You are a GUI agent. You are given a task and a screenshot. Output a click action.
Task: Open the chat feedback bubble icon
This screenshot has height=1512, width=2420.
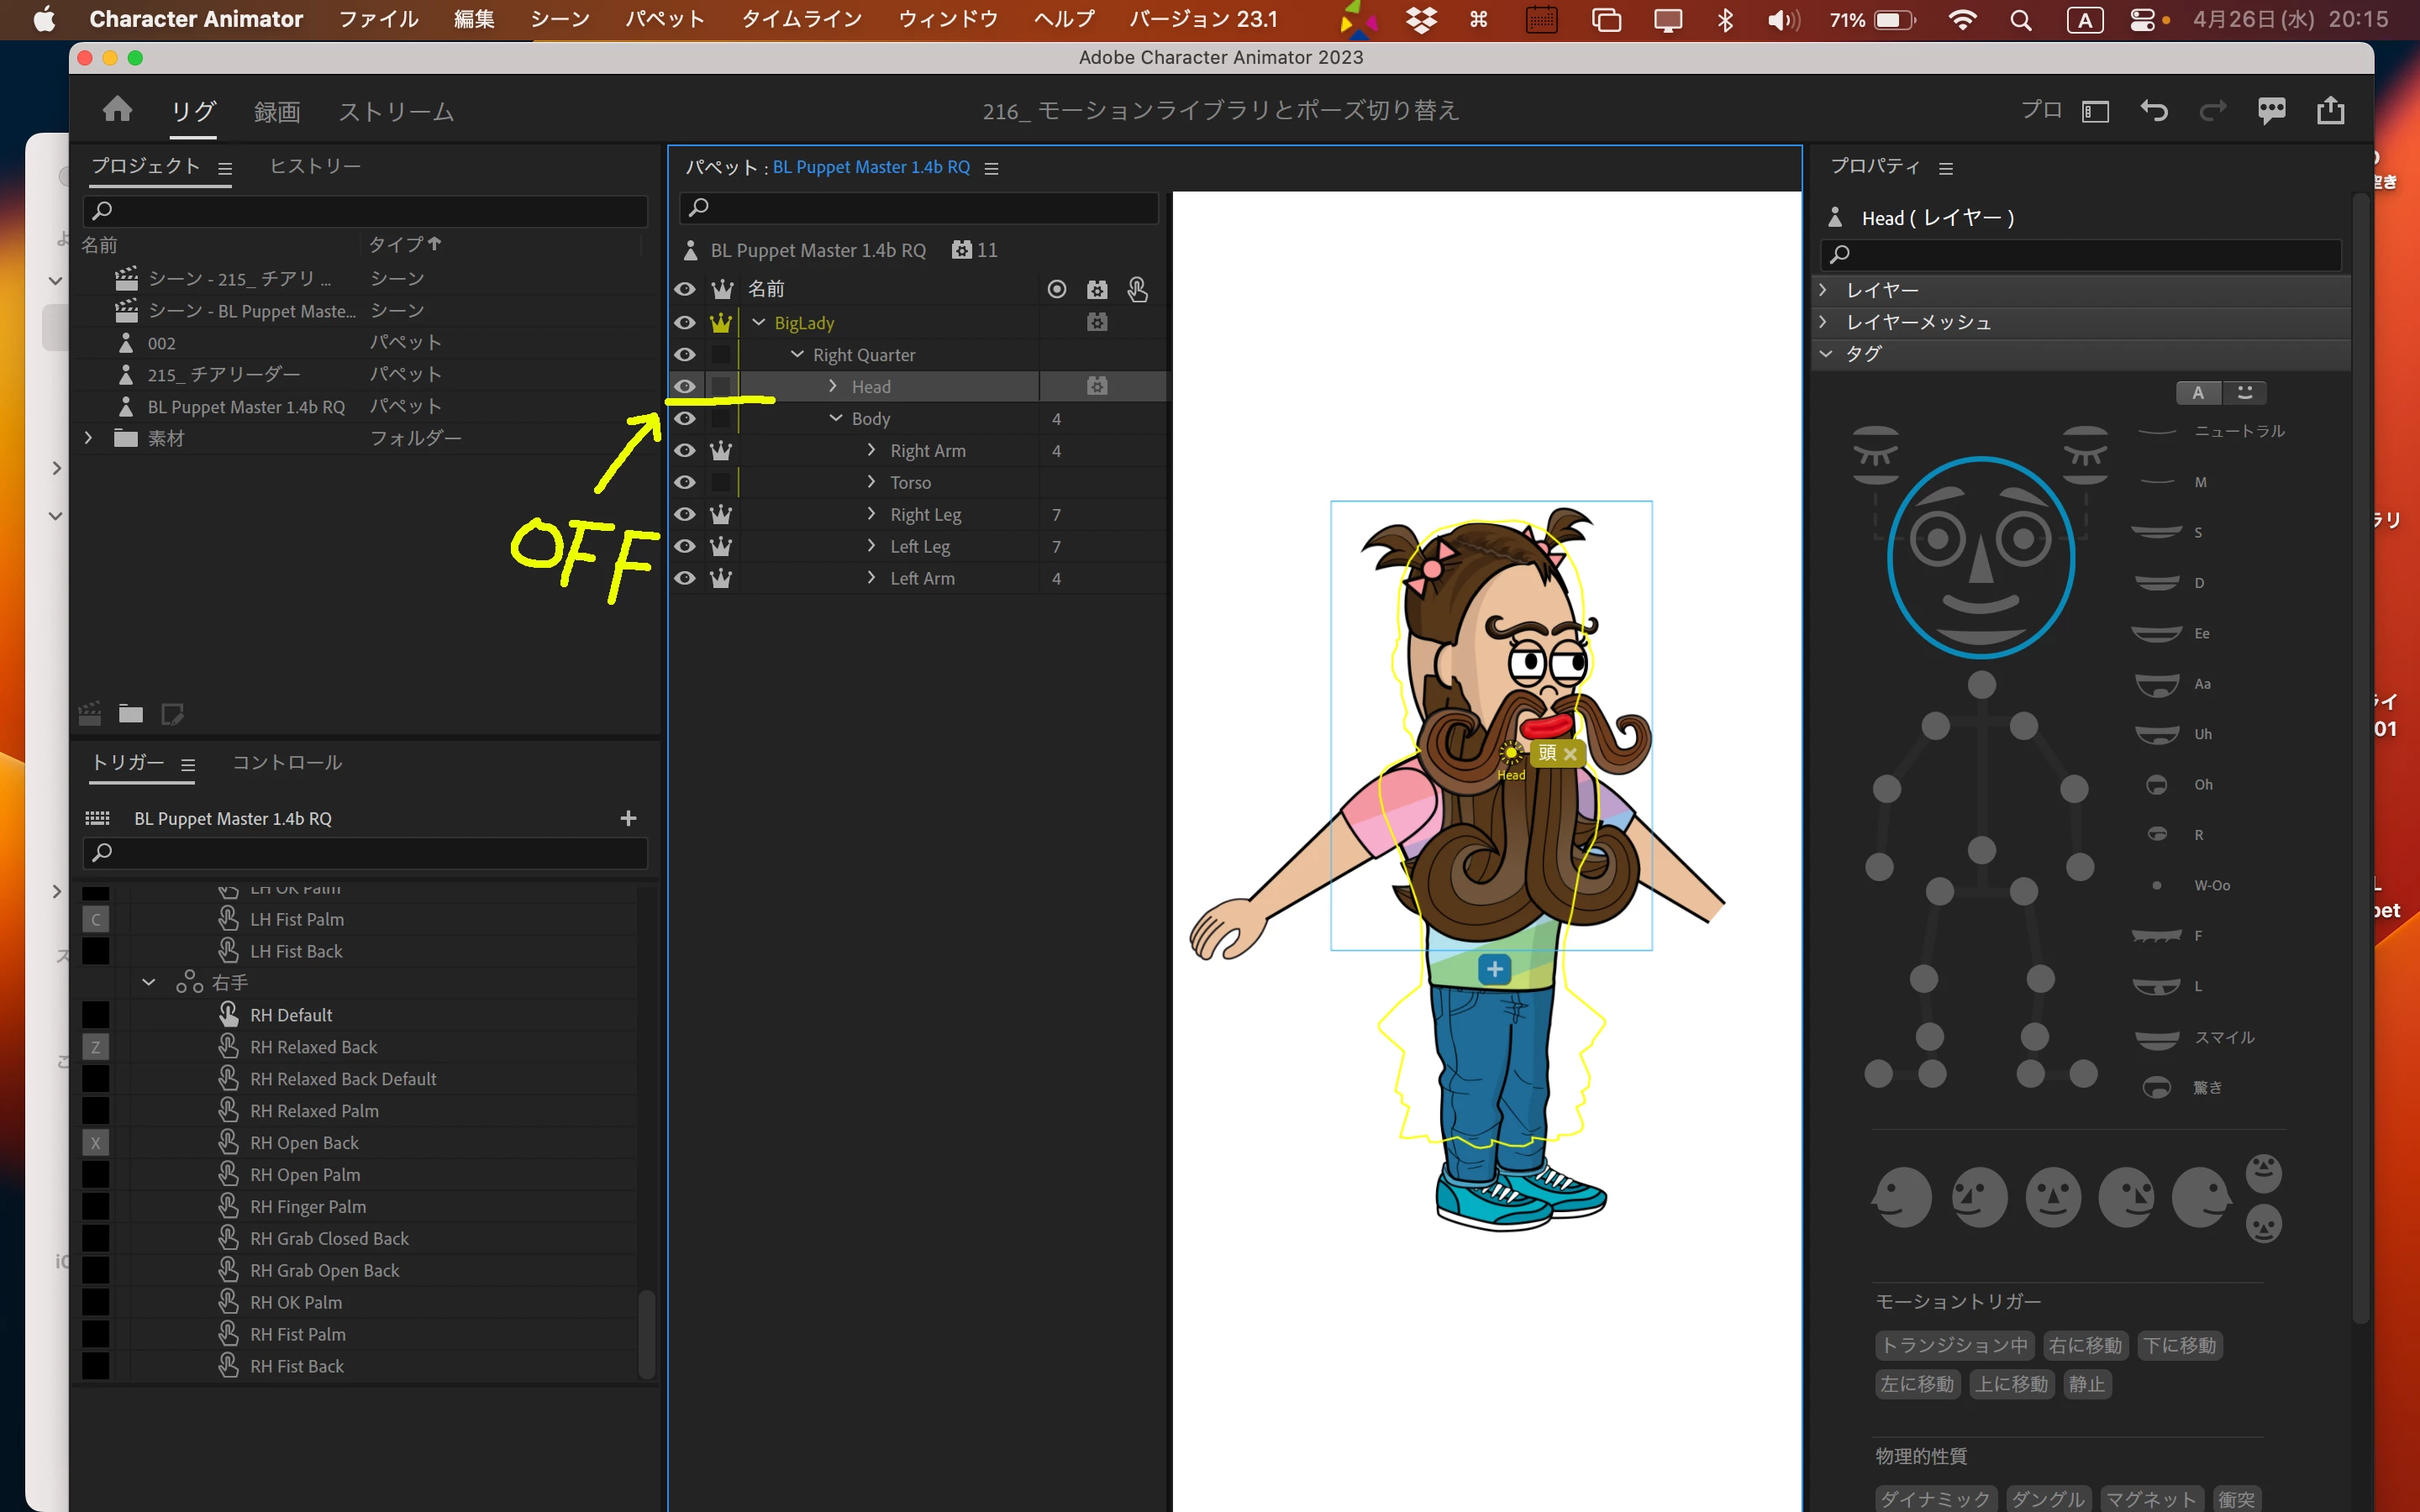2271,110
